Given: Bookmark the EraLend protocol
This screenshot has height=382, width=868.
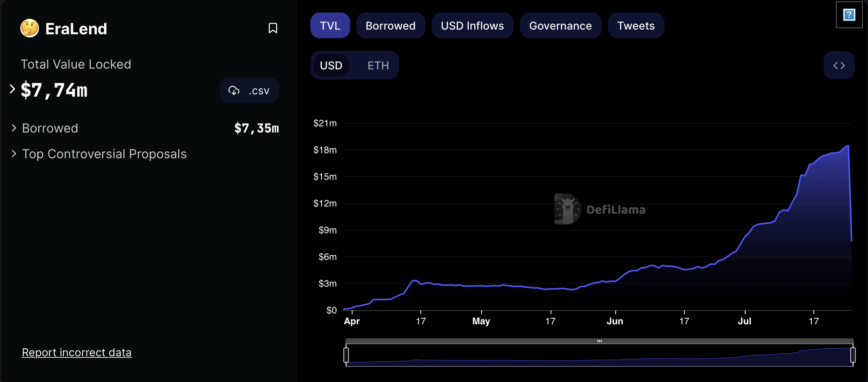Looking at the screenshot, I should point(273,28).
